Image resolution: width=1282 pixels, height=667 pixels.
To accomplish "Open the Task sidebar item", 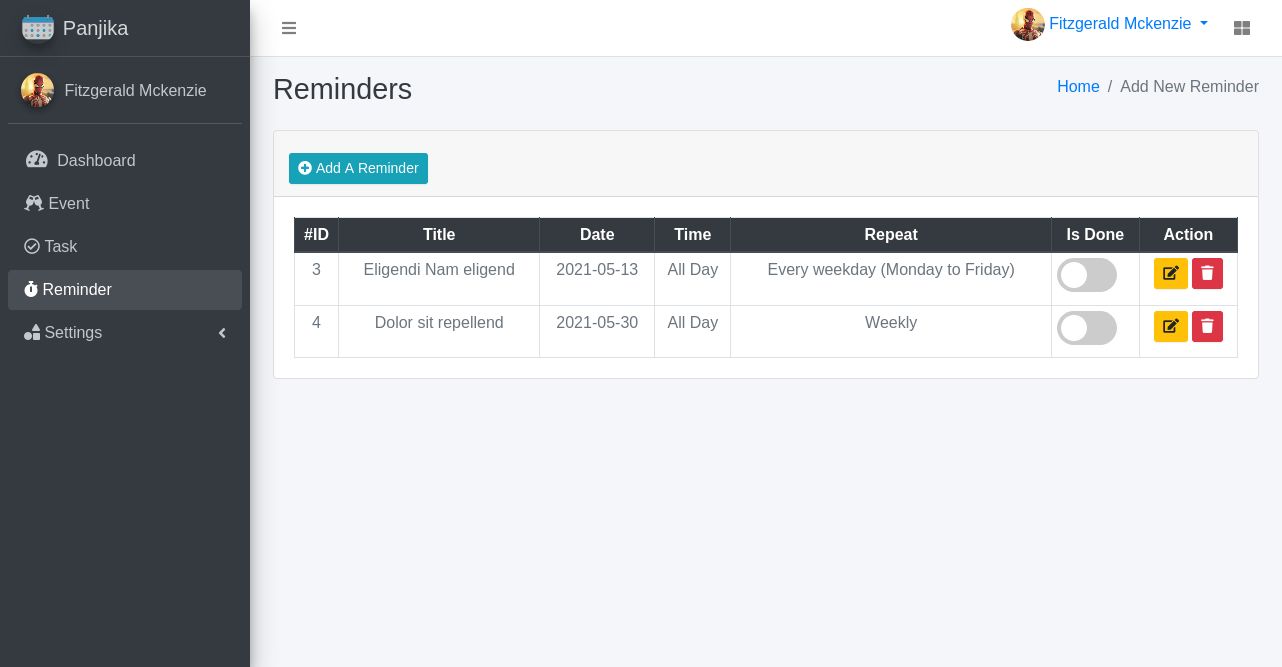I will coord(60,246).
